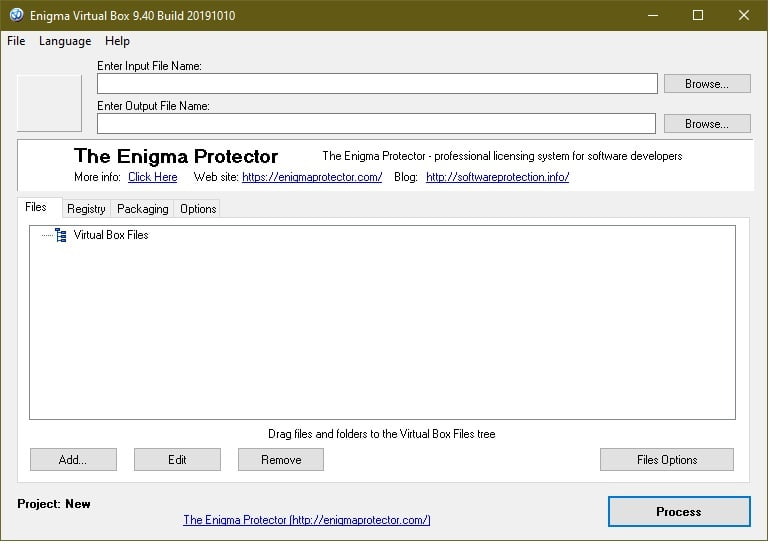Image resolution: width=770 pixels, height=544 pixels.
Task: Open Files Options
Action: click(x=667, y=460)
